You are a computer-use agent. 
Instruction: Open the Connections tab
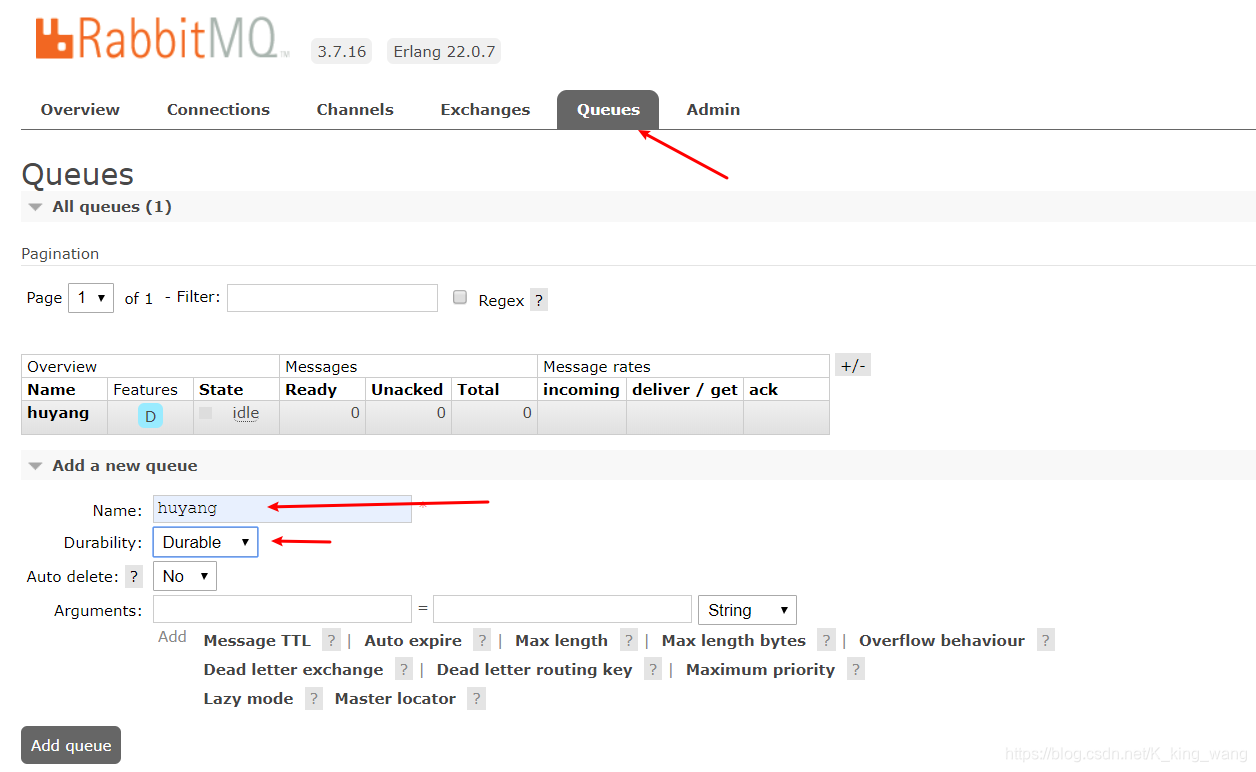[x=218, y=110]
